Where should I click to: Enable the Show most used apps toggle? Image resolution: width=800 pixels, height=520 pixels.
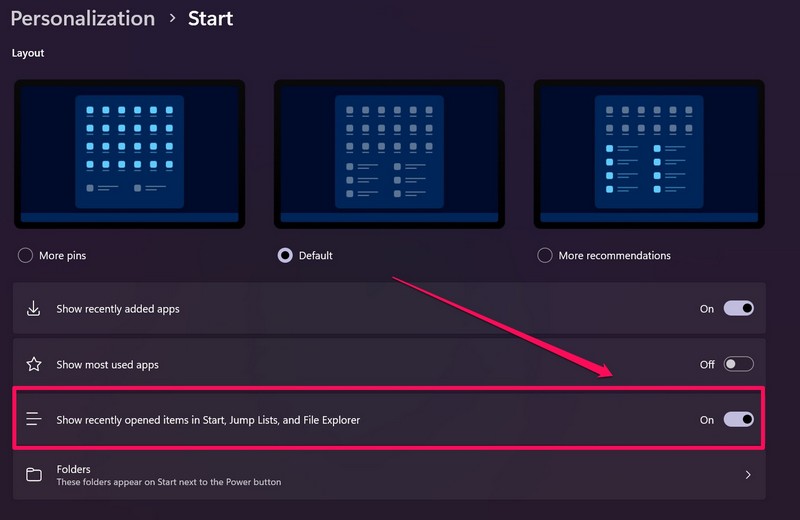click(738, 365)
